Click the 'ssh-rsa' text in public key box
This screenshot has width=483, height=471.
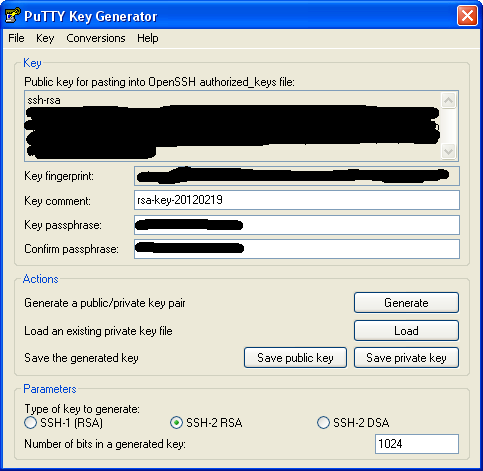point(44,100)
